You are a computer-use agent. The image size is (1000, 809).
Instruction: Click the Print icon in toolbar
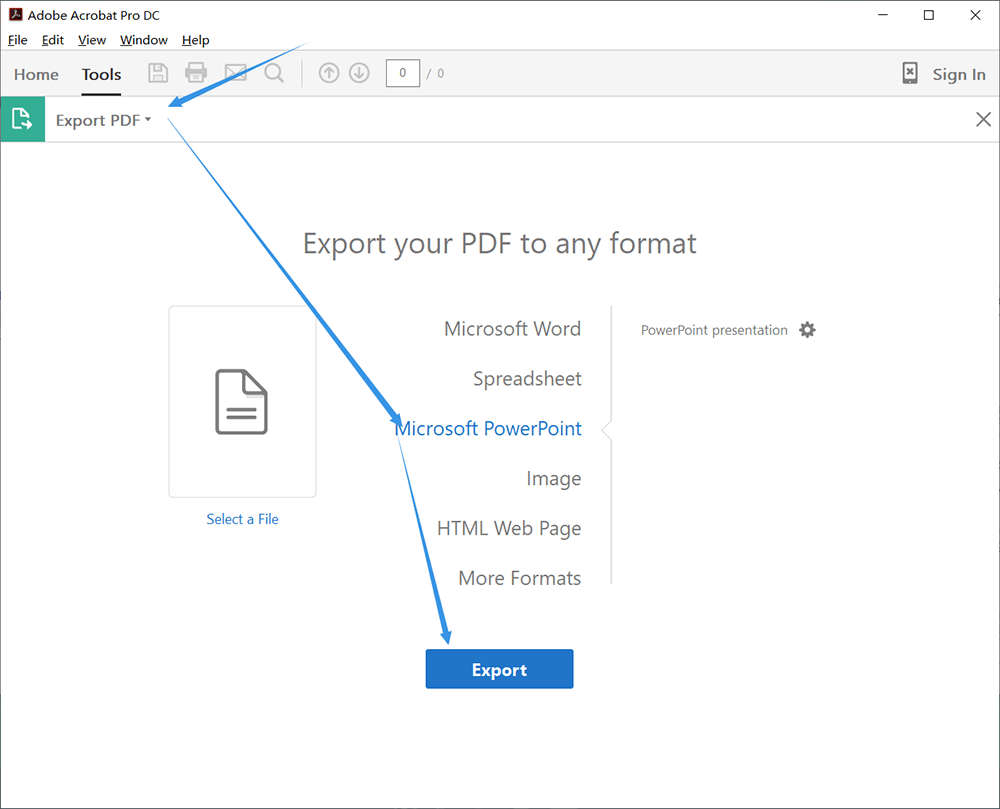pos(196,73)
